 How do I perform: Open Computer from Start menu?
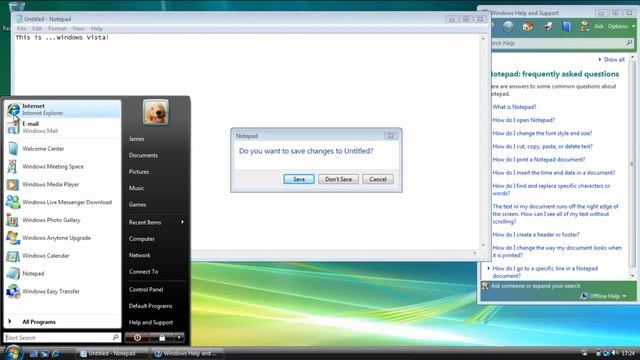[142, 238]
